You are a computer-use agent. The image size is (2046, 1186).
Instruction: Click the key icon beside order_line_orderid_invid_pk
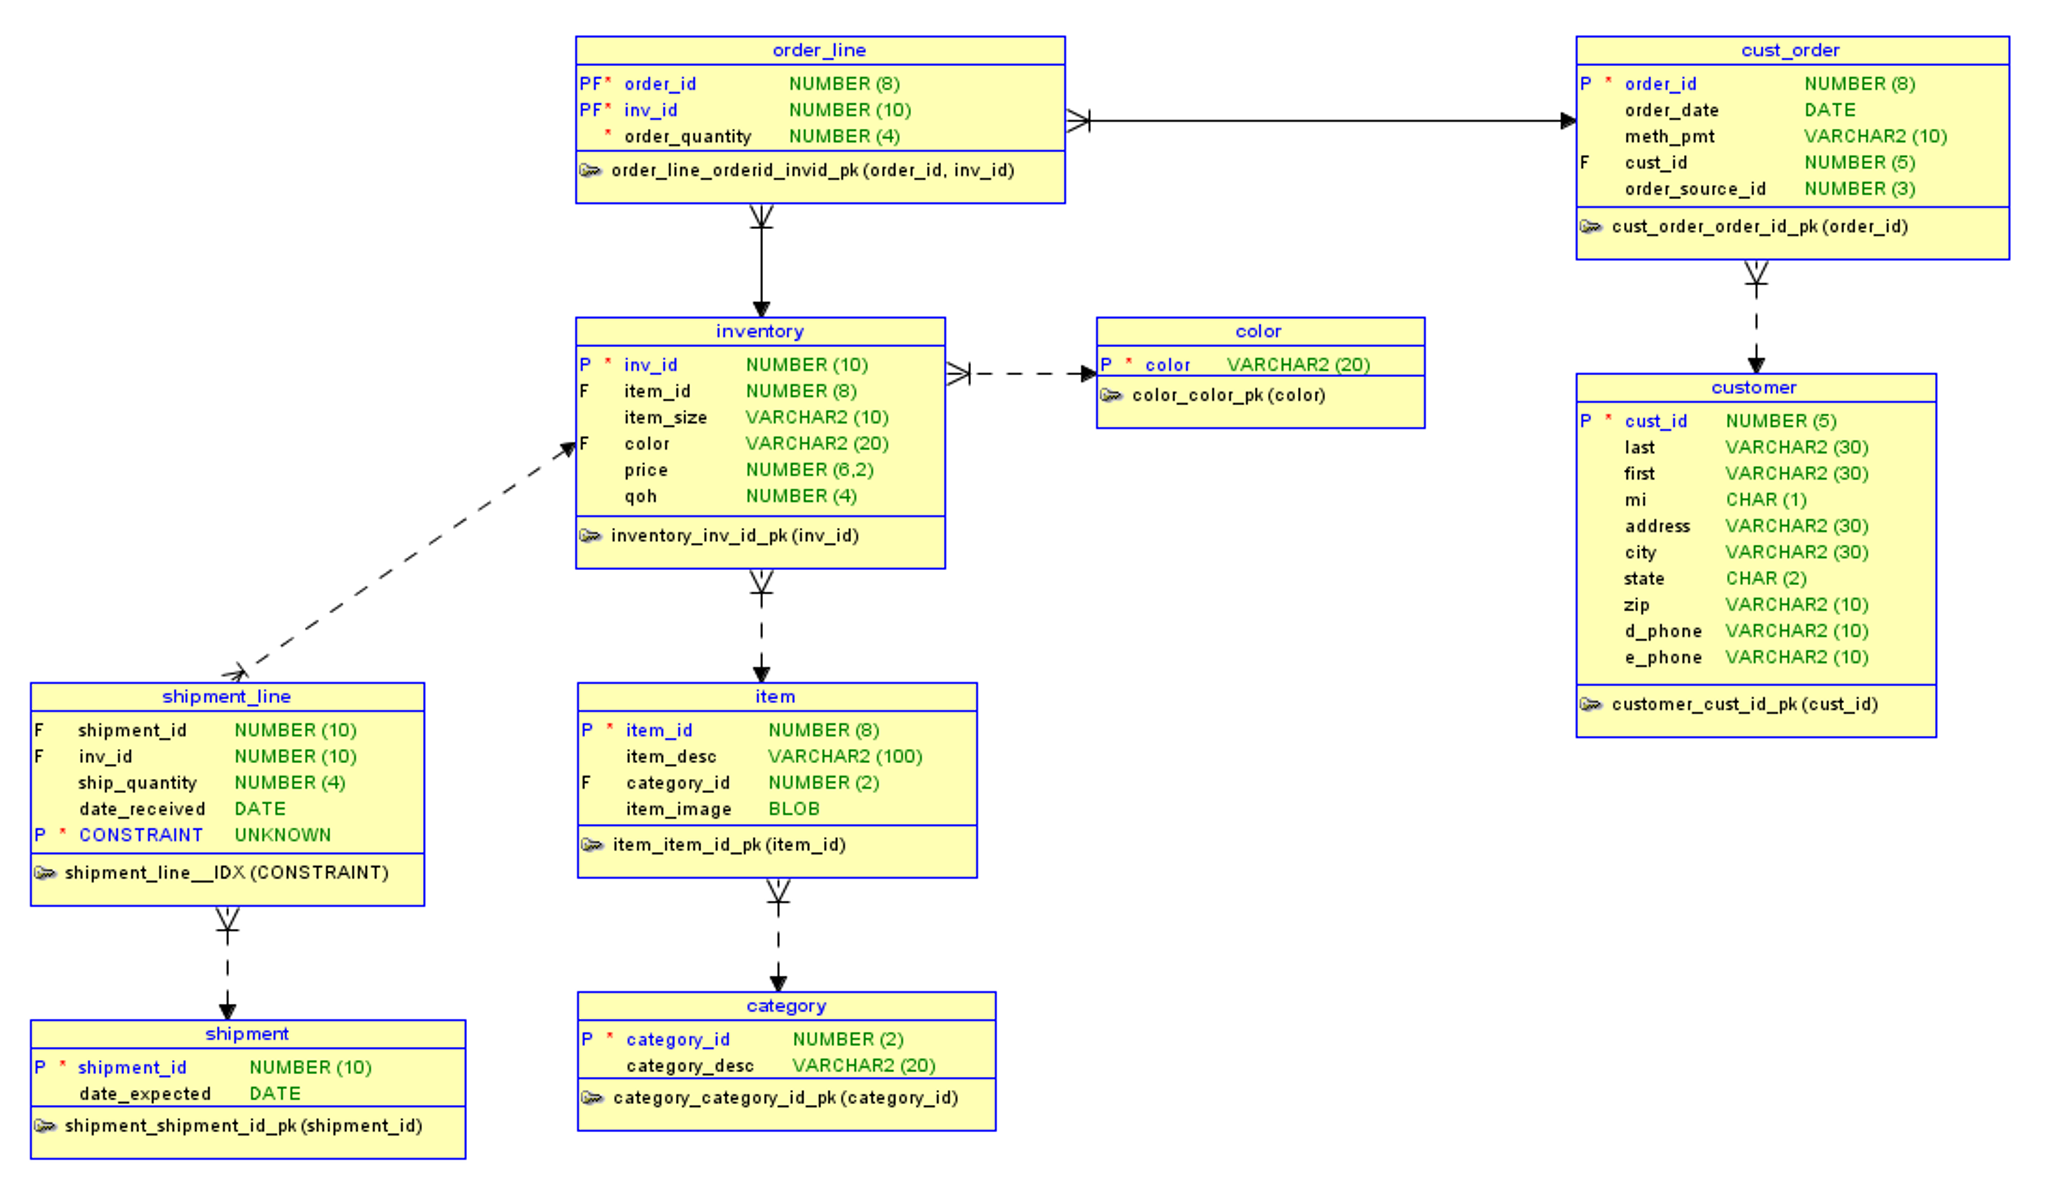coord(590,171)
